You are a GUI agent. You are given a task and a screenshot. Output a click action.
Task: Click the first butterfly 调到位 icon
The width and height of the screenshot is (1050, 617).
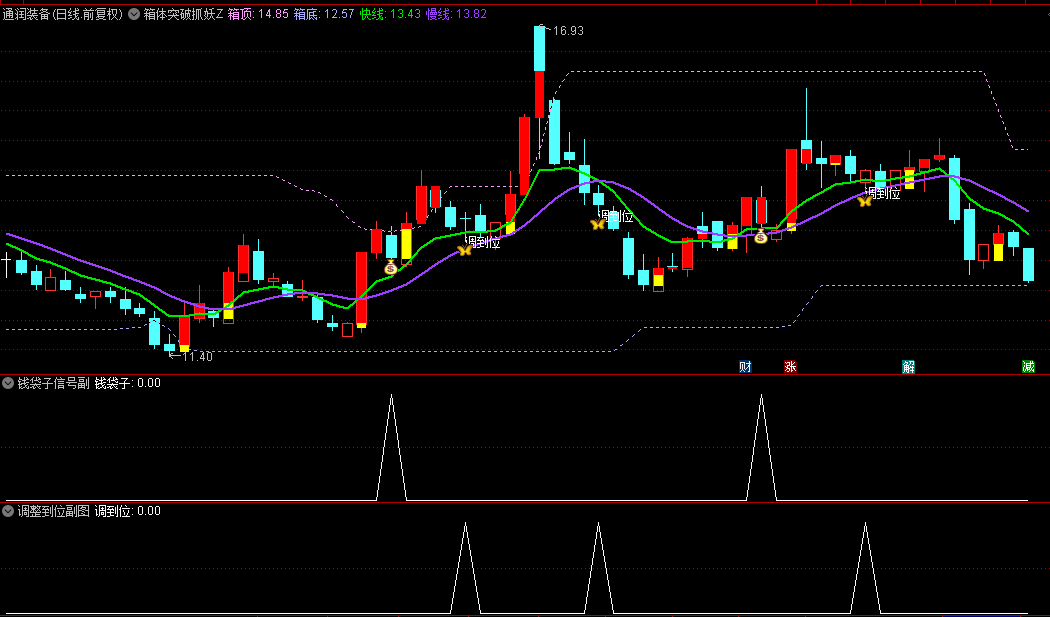[x=464, y=251]
